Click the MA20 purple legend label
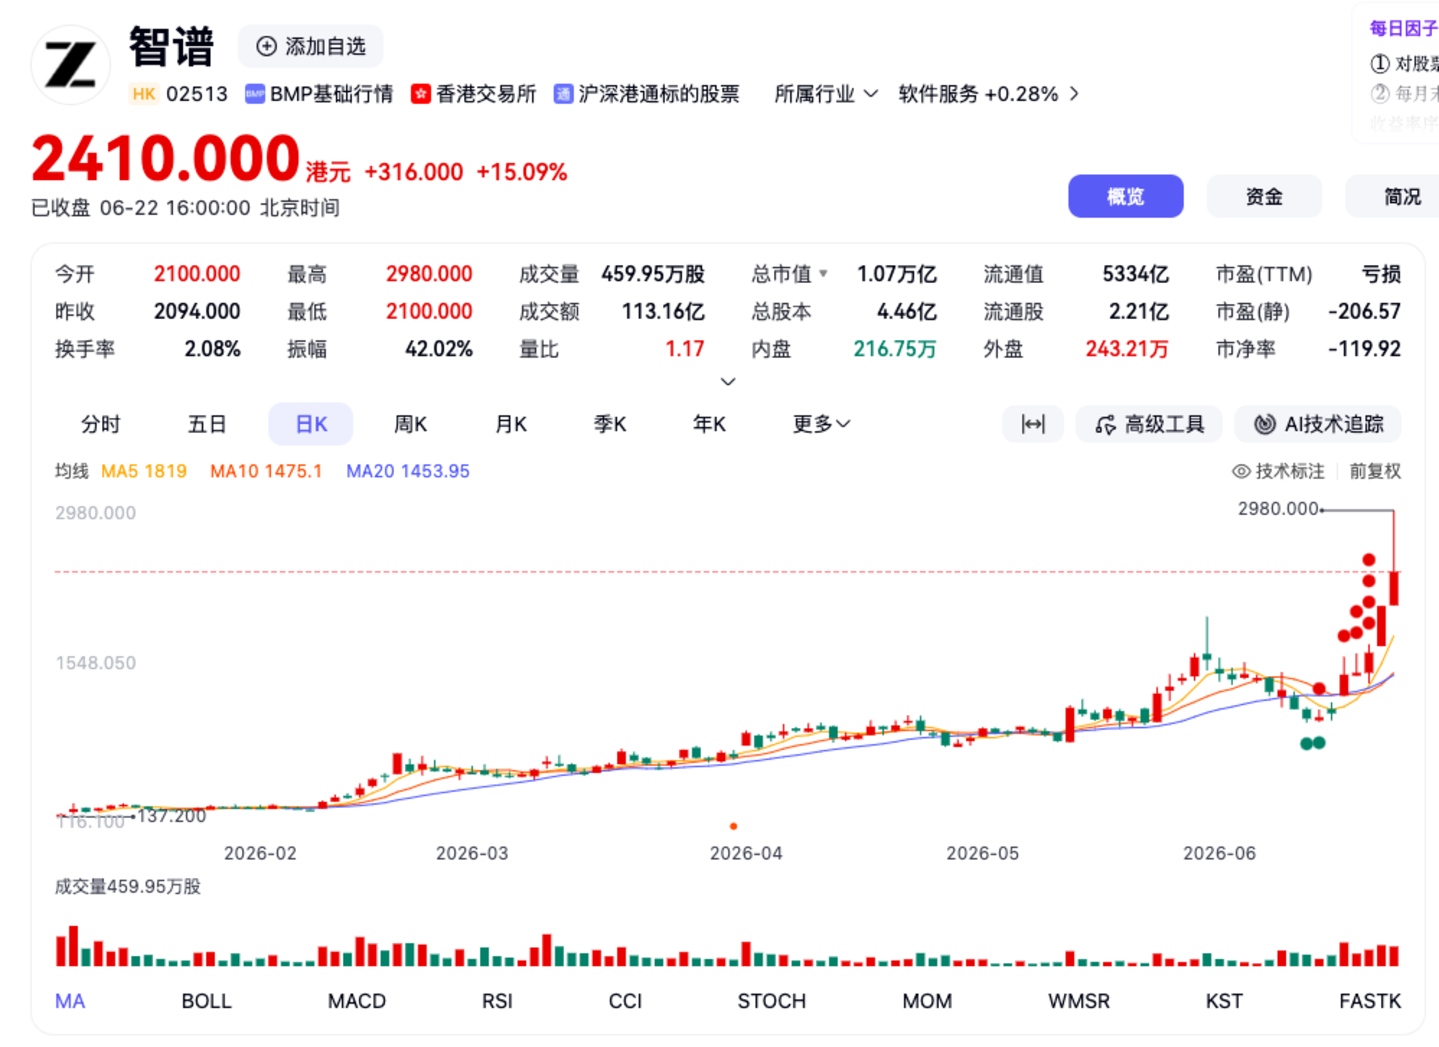The height and width of the screenshot is (1047, 1439). [x=408, y=471]
